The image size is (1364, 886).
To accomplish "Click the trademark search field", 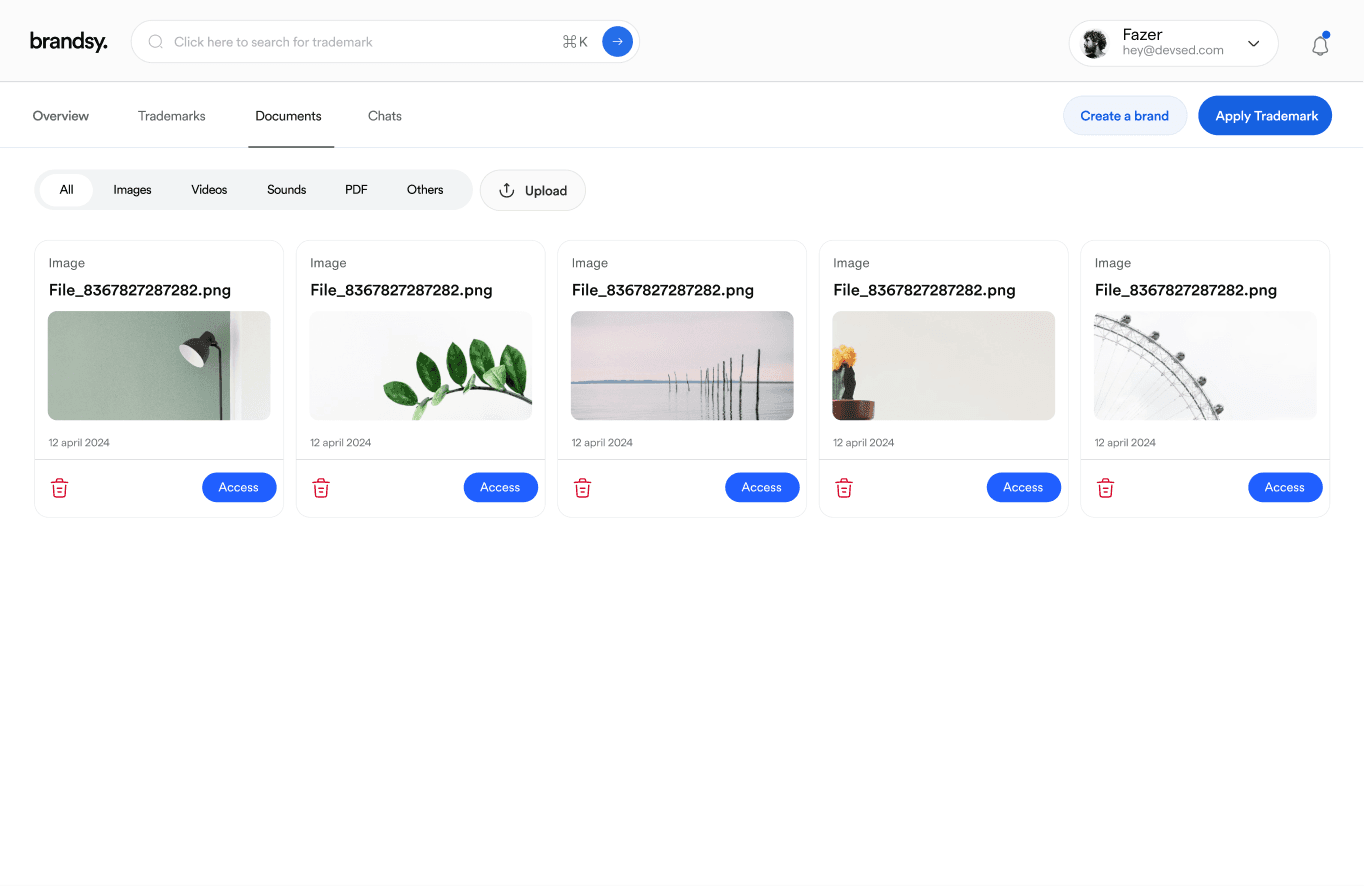I will 360,42.
